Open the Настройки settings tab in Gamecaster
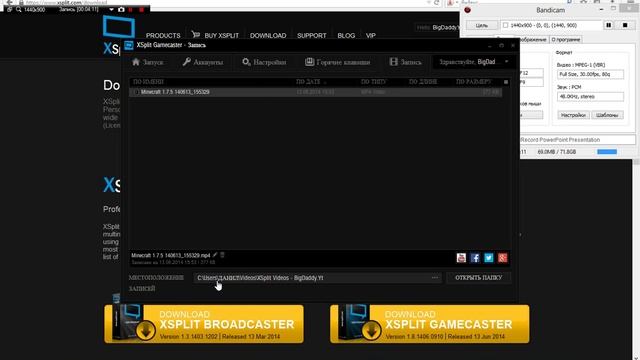The height and width of the screenshot is (360, 640). point(264,62)
